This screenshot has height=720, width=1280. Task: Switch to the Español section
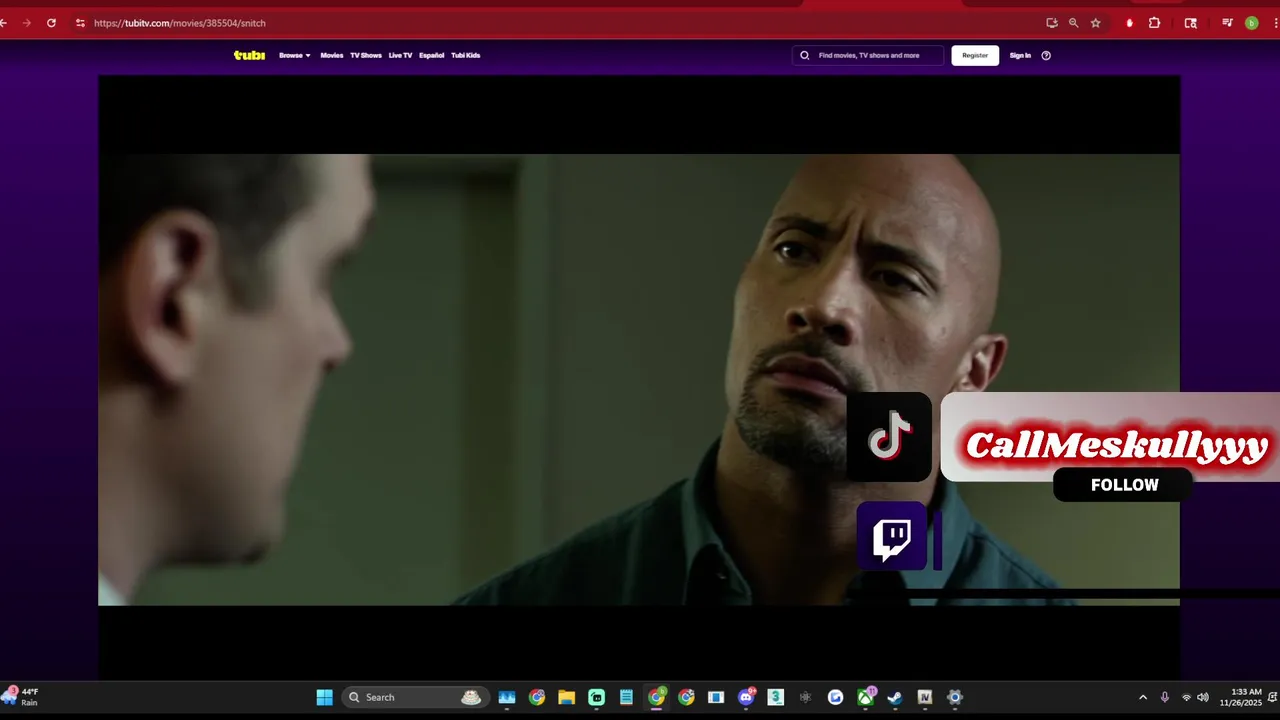coord(431,55)
